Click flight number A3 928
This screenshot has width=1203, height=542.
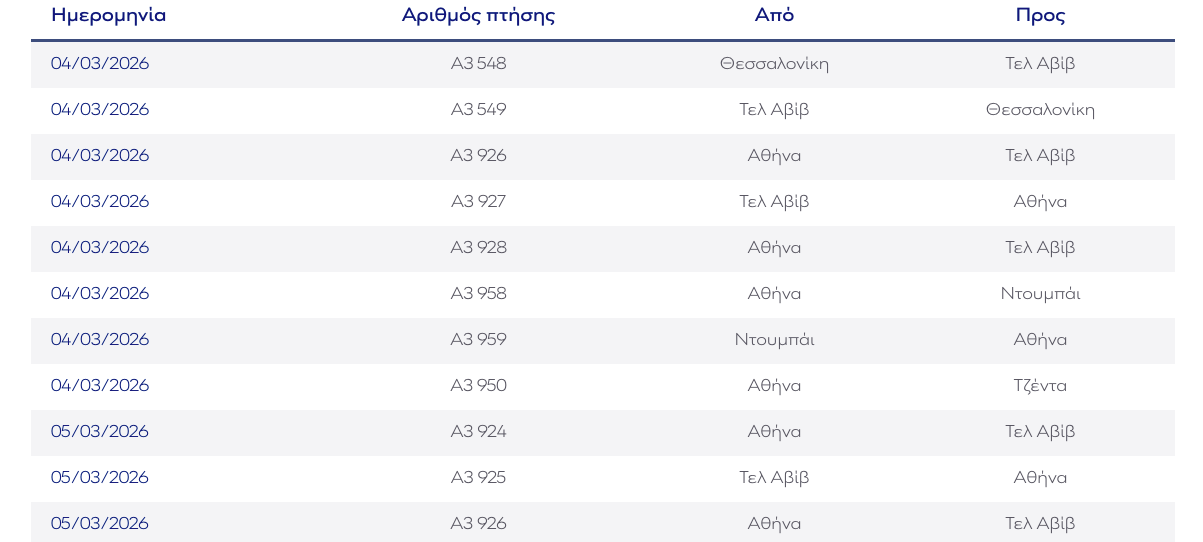[478, 248]
